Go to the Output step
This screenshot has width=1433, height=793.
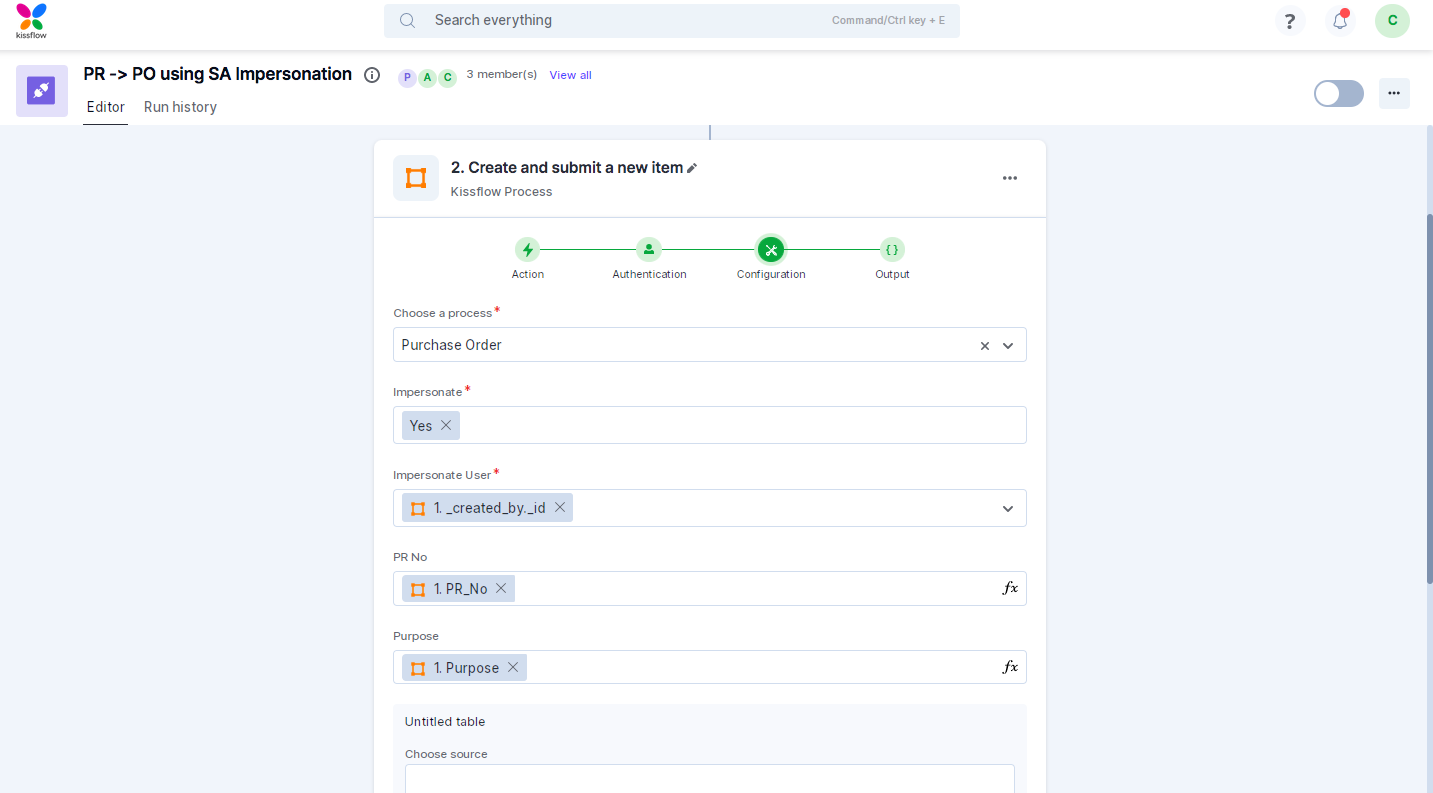[x=892, y=250]
